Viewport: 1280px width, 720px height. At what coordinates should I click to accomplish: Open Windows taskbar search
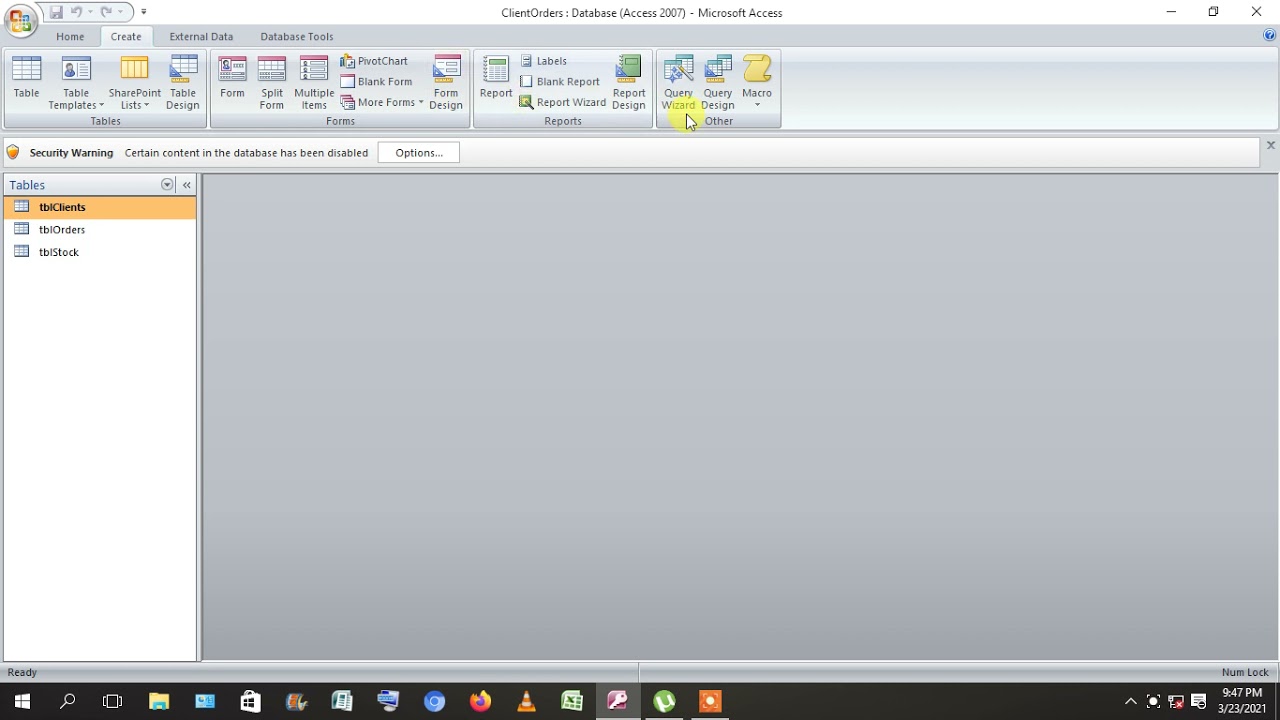68,701
